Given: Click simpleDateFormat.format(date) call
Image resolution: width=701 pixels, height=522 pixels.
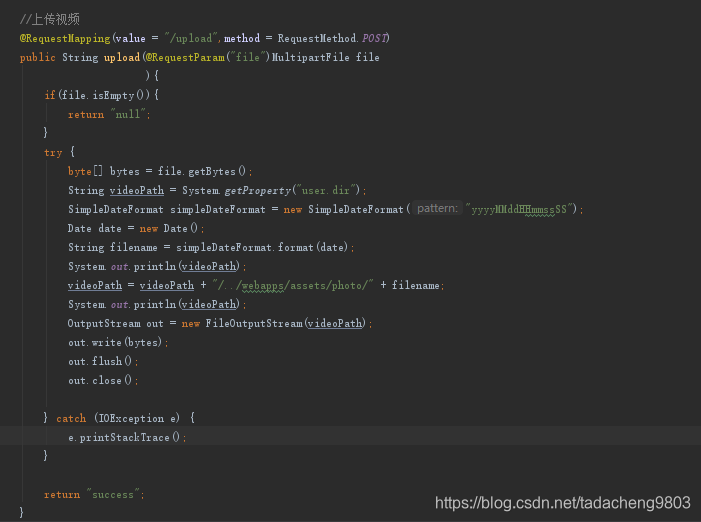Looking at the screenshot, I should coord(262,247).
